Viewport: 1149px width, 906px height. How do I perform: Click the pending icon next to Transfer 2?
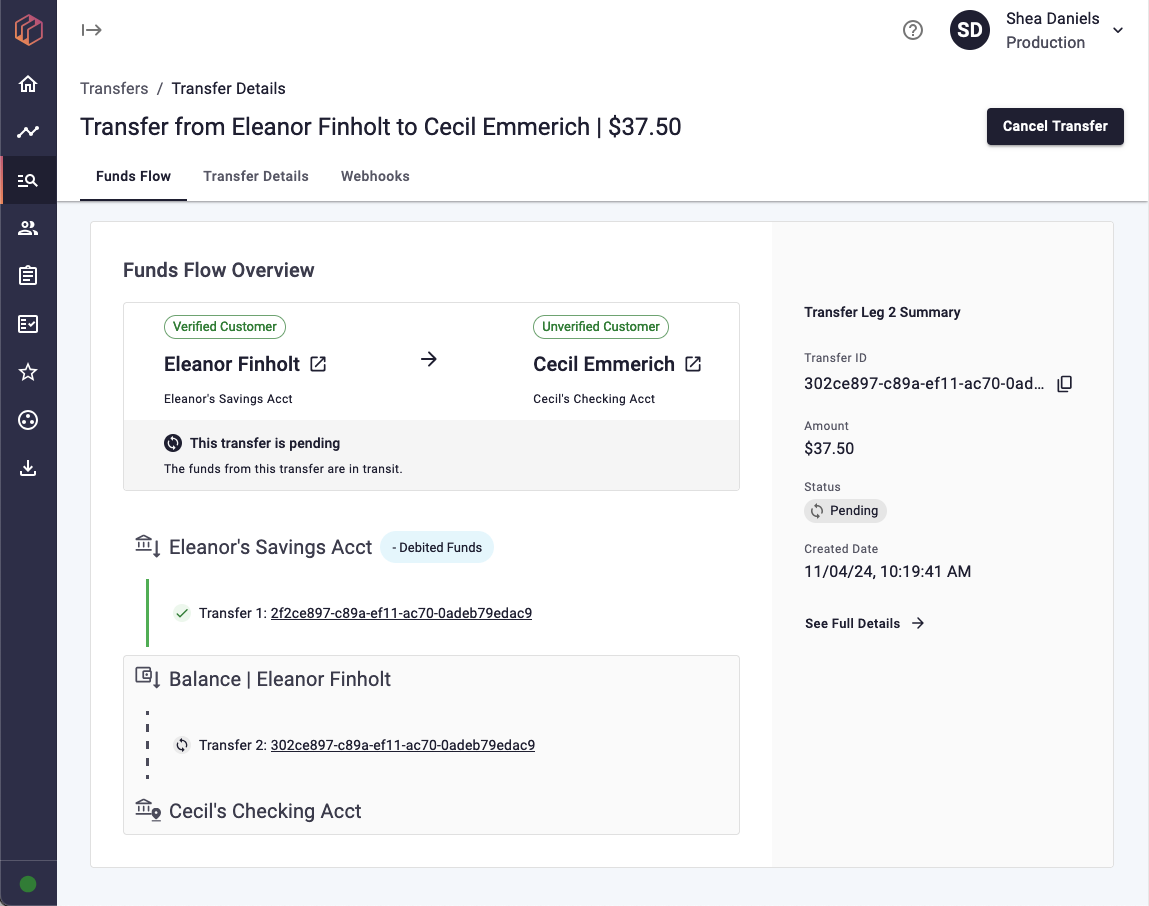[x=182, y=745]
